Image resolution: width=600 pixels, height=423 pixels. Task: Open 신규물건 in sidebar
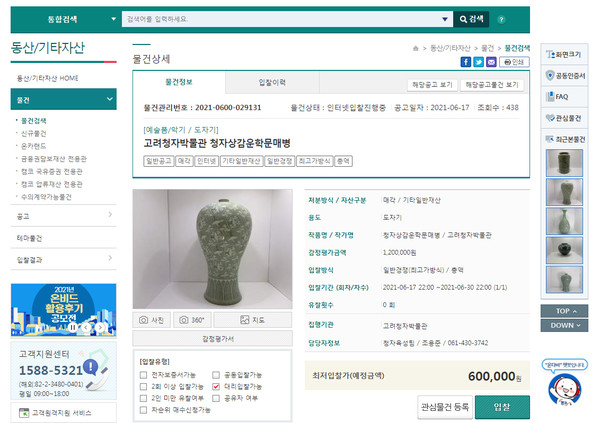click(33, 133)
